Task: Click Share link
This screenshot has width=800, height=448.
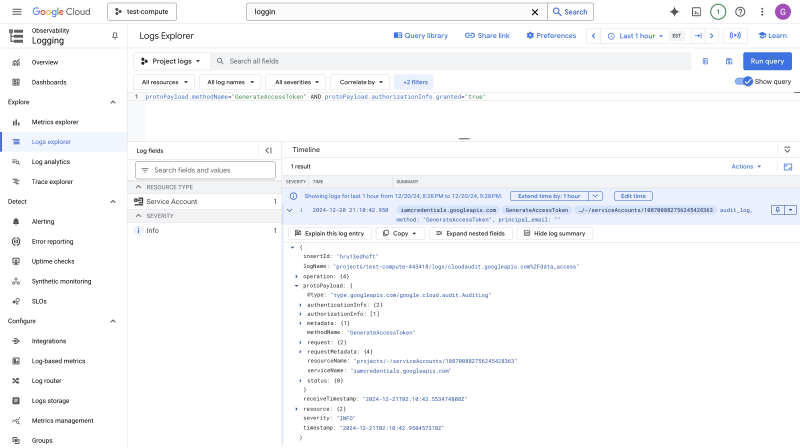Action: [487, 36]
